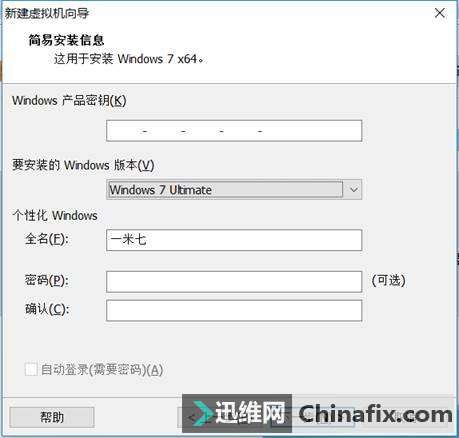Toggle the 自动登录(需要密码) checkbox
Viewport: 459px width, 438px height.
point(31,369)
